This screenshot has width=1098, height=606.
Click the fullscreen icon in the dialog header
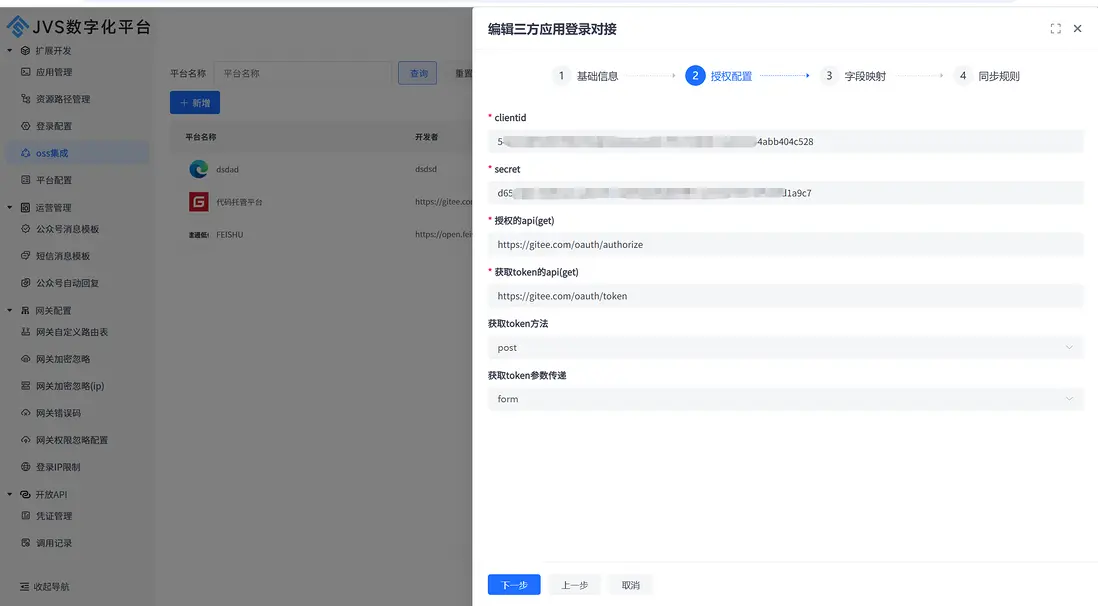[x=1055, y=29]
